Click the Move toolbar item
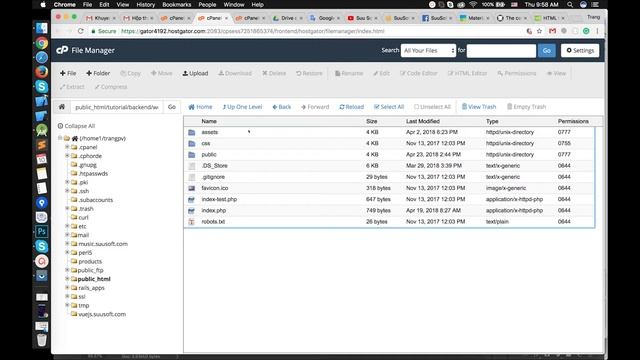 pos(162,73)
